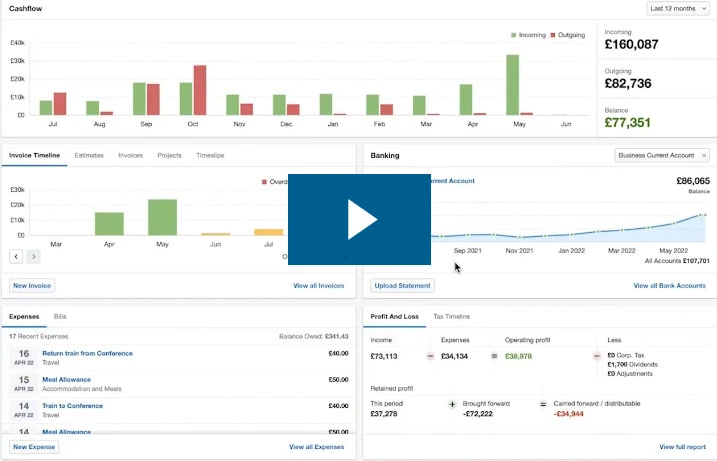Viewport: 717px width, 461px height.
Task: Click the equals icon before Carried forward
Action: (x=543, y=404)
